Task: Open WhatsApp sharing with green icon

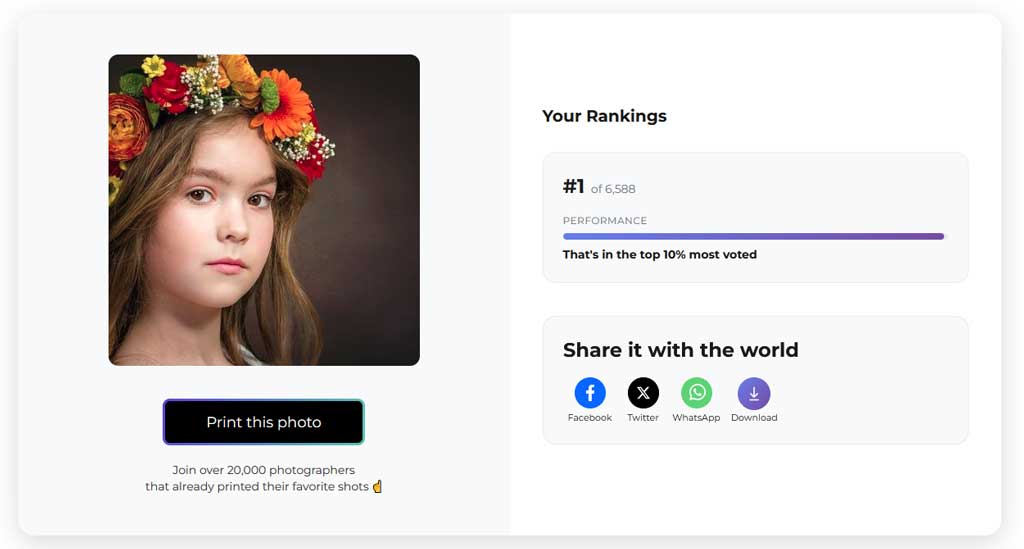Action: coord(697,393)
